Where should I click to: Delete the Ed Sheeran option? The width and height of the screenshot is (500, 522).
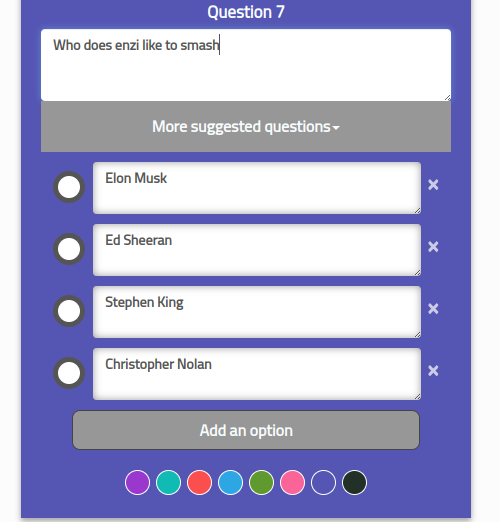(x=433, y=247)
